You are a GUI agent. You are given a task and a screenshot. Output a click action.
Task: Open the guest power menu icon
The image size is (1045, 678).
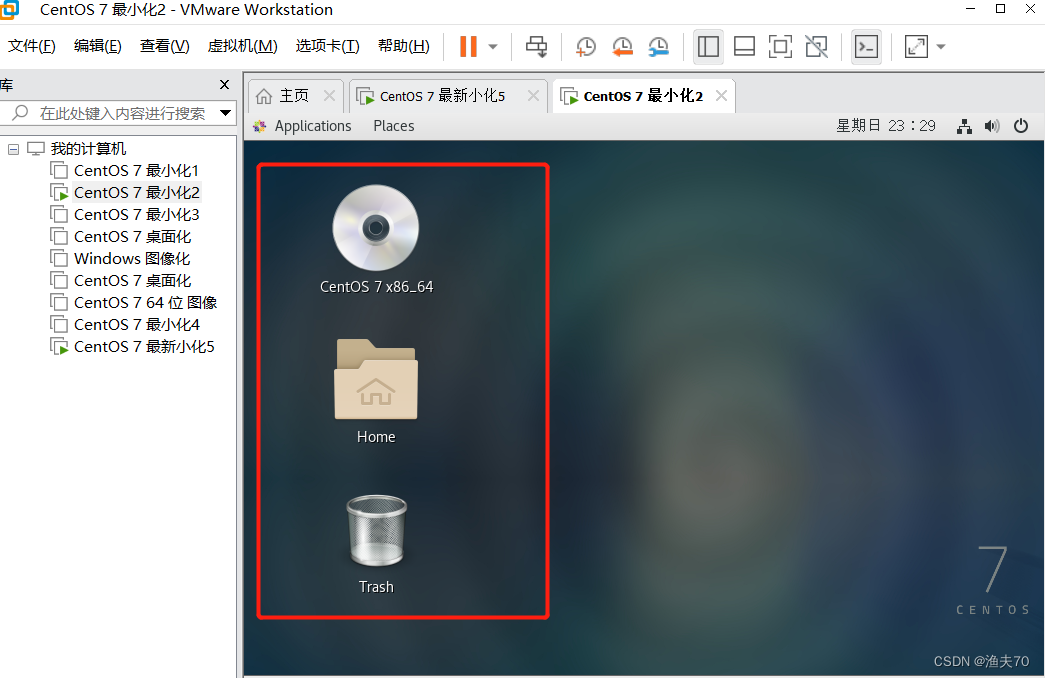1021,126
